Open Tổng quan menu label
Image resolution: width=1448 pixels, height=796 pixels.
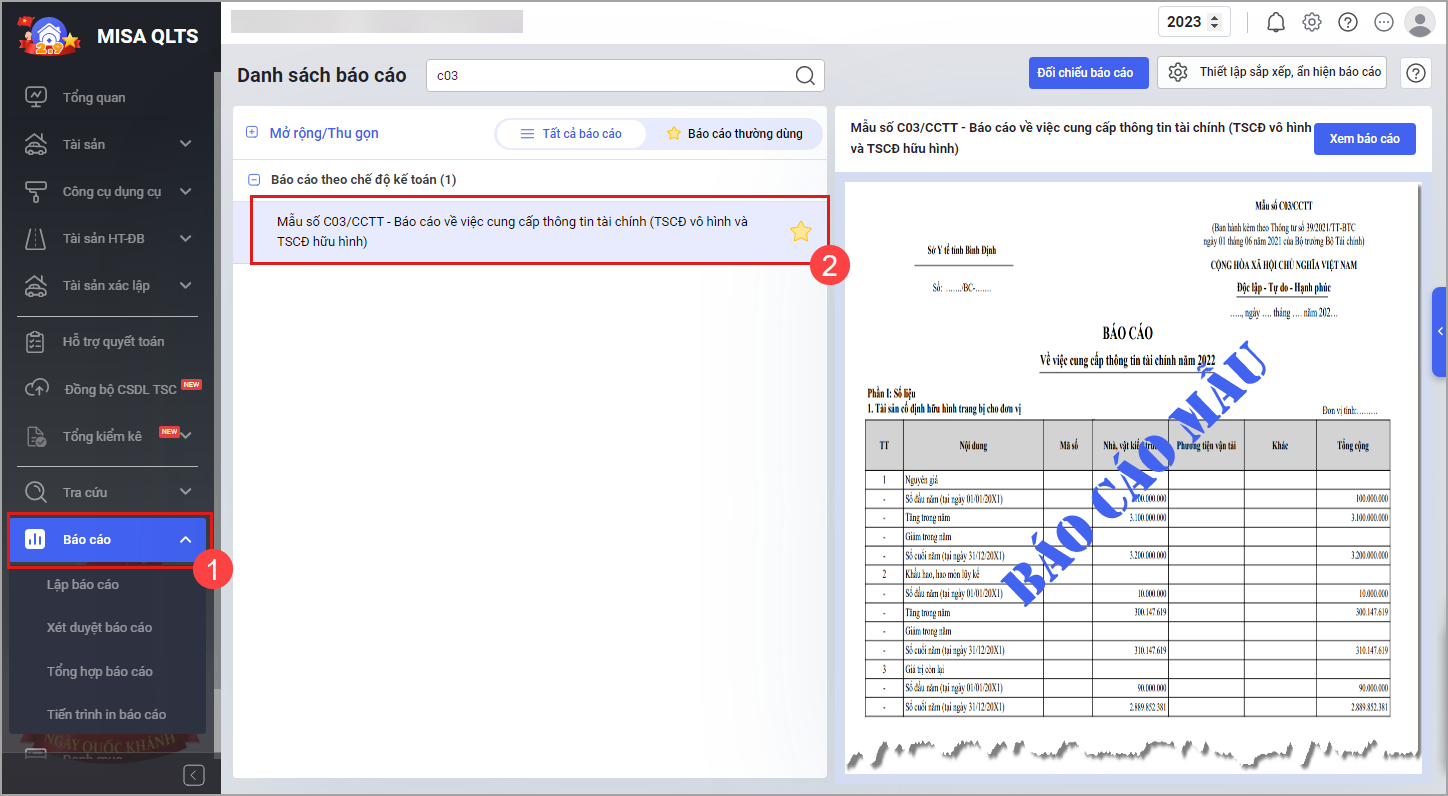pos(94,97)
